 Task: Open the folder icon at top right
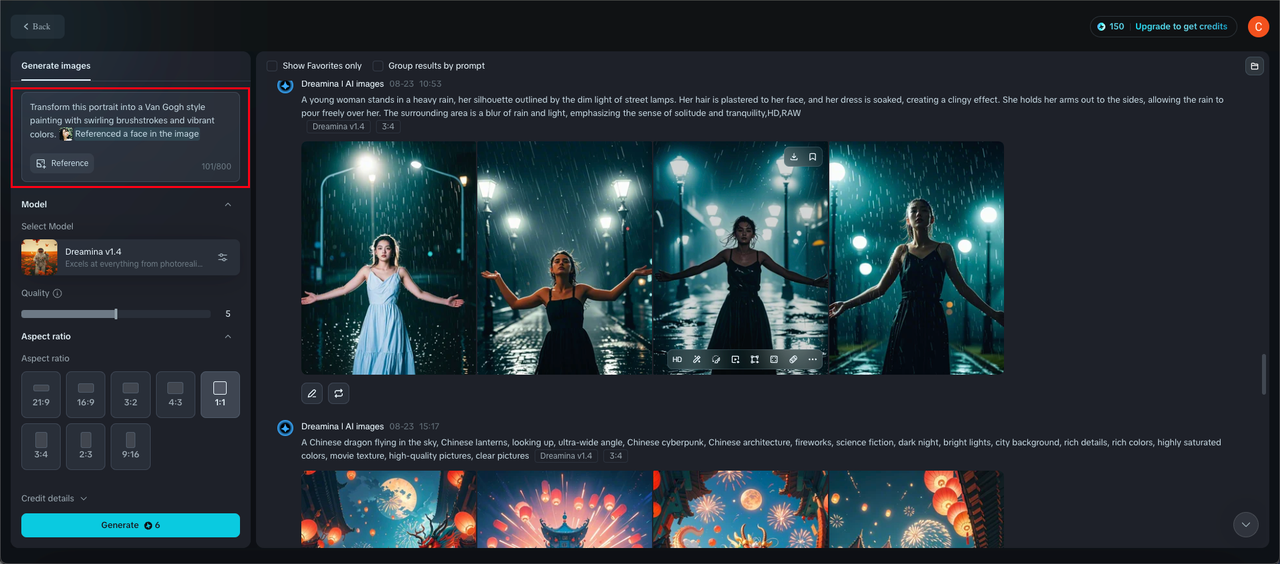tap(1254, 66)
